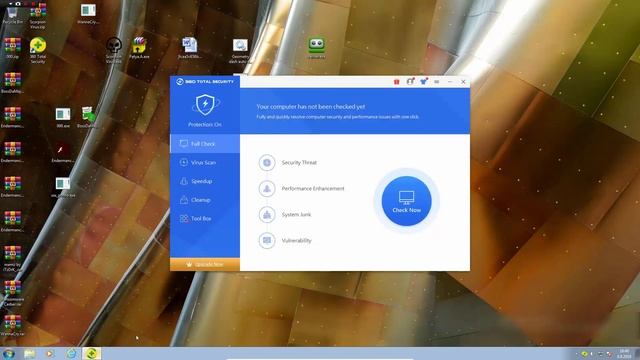Click the taskbar clock
This screenshot has height=360, width=640.
click(624, 353)
